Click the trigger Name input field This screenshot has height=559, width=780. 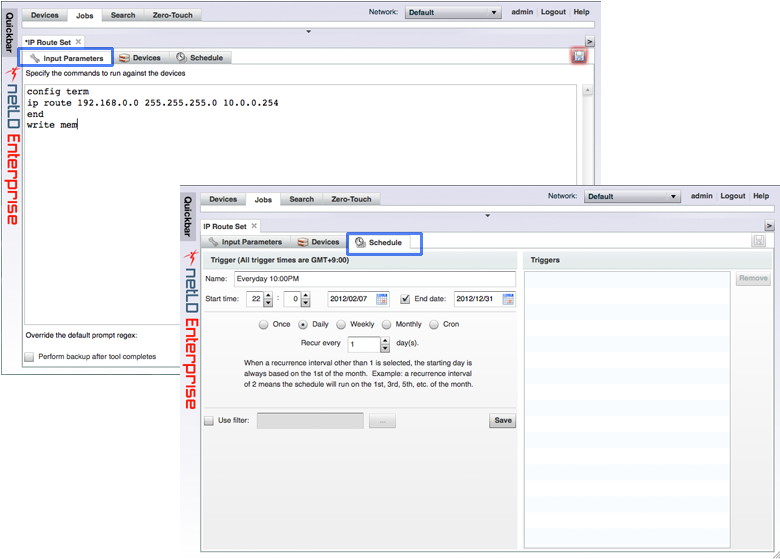point(375,279)
